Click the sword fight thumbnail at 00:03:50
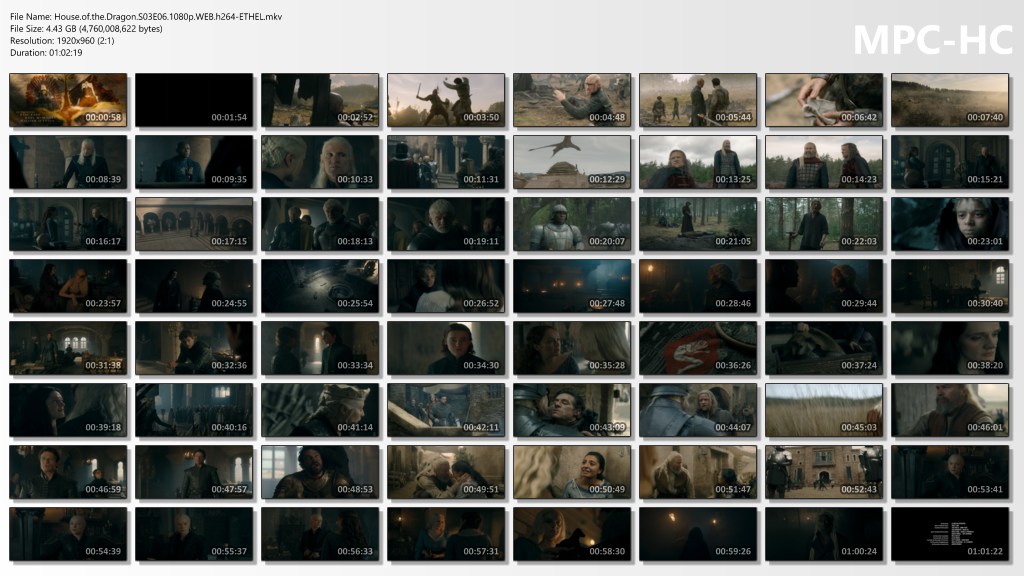The image size is (1024, 576). tap(446, 100)
